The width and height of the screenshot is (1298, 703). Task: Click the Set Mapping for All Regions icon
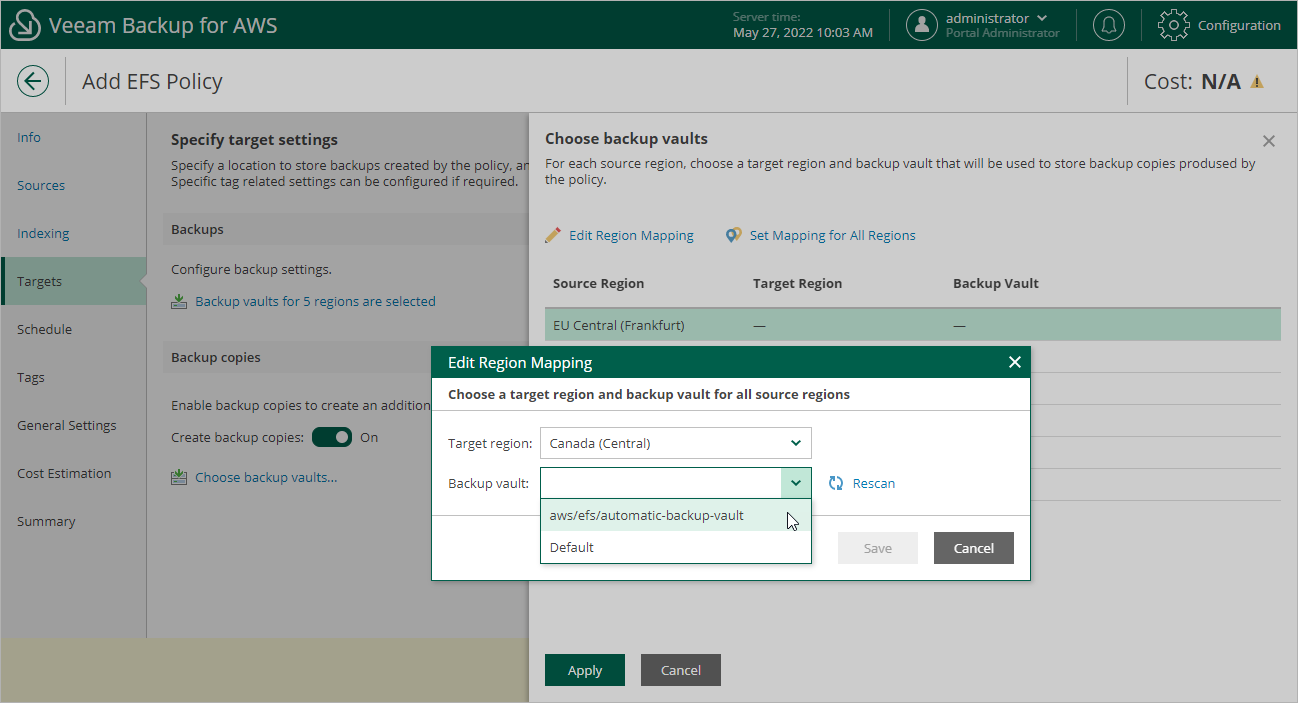[734, 235]
